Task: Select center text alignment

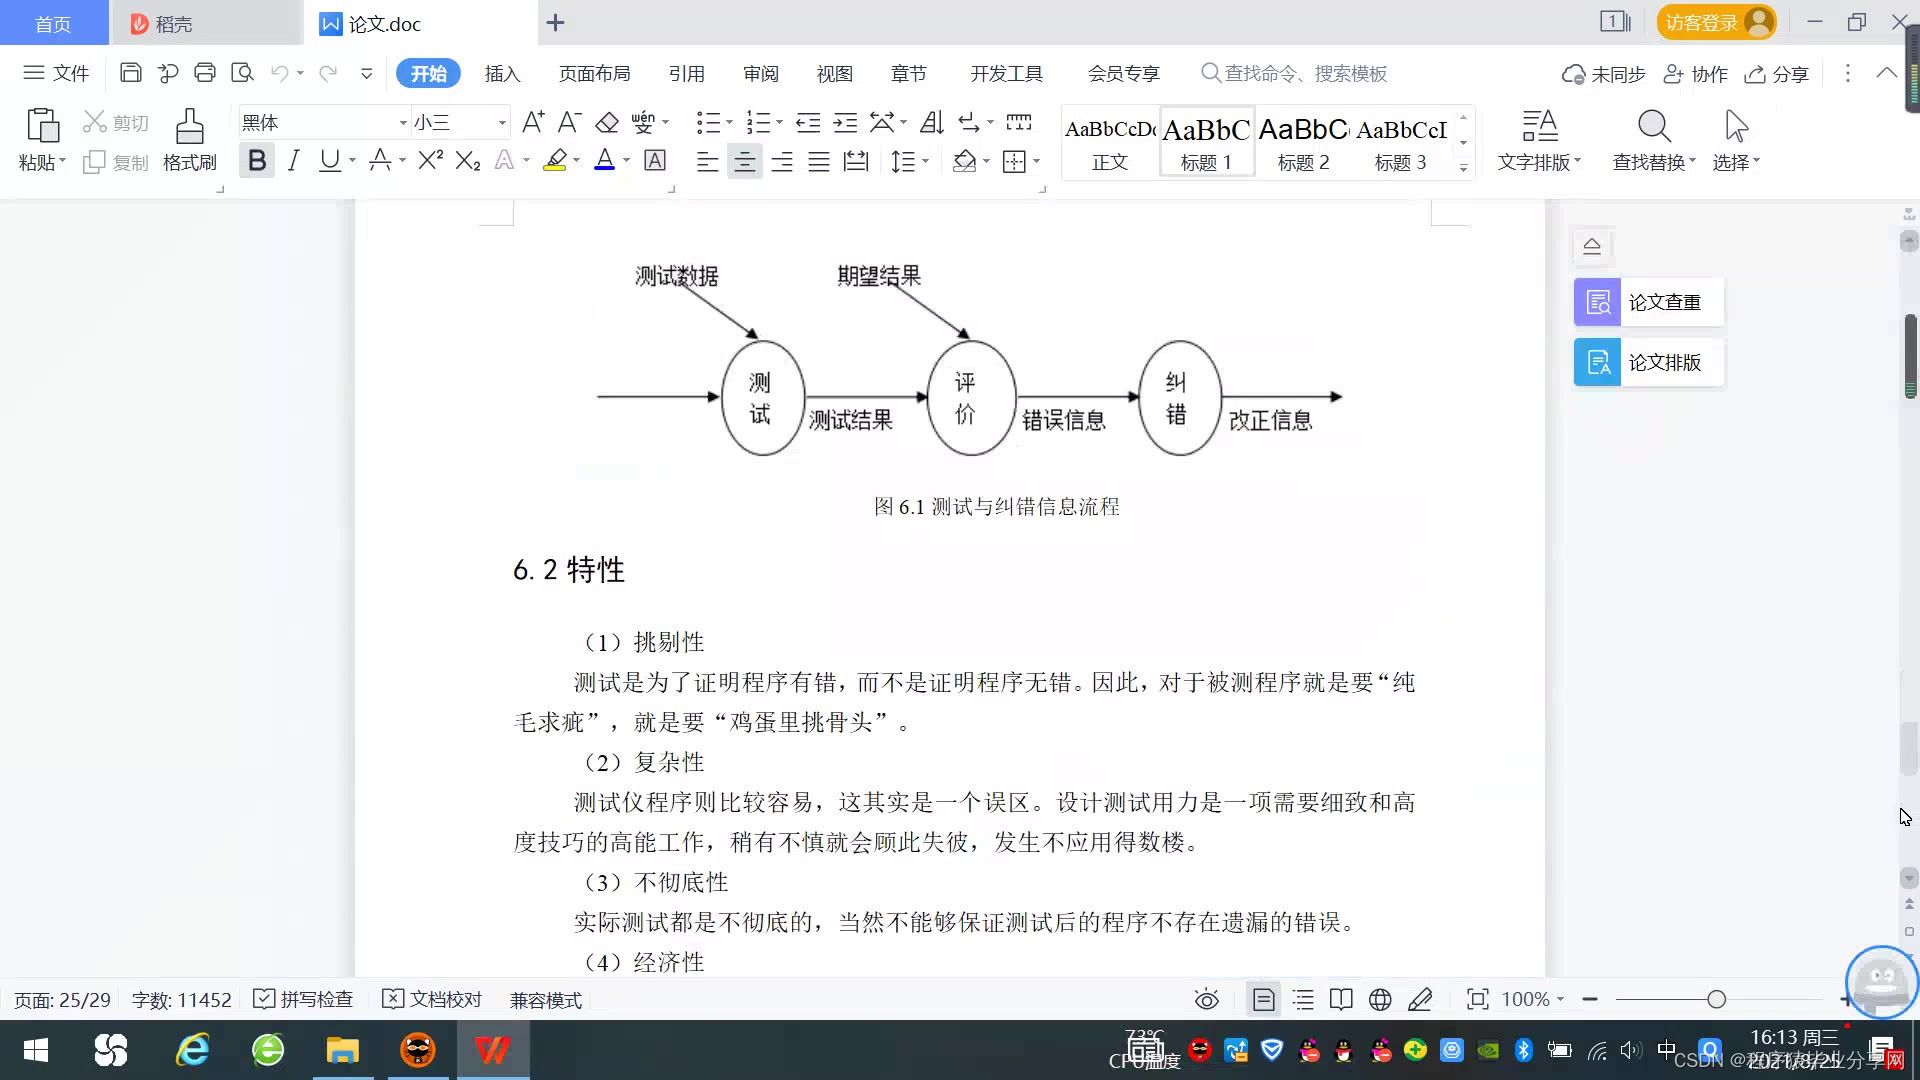Action: coord(744,162)
